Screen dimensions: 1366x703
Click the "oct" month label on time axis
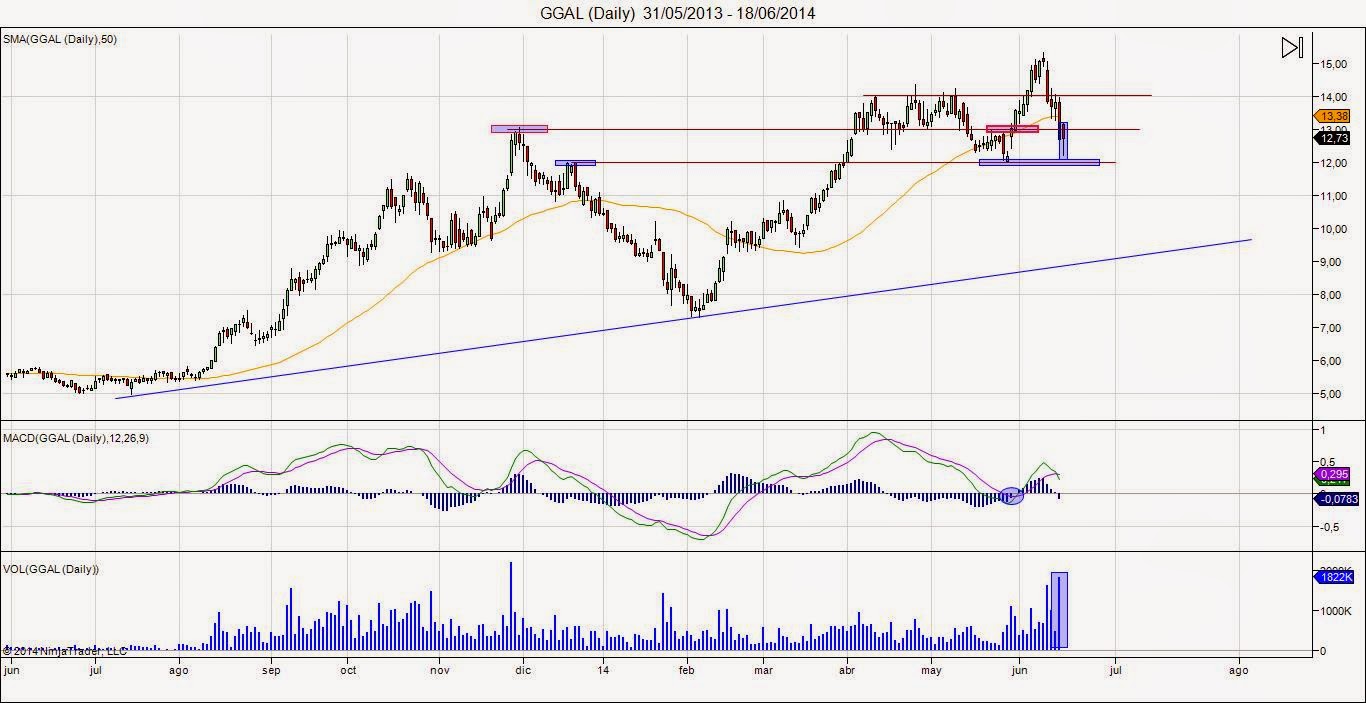[x=349, y=672]
